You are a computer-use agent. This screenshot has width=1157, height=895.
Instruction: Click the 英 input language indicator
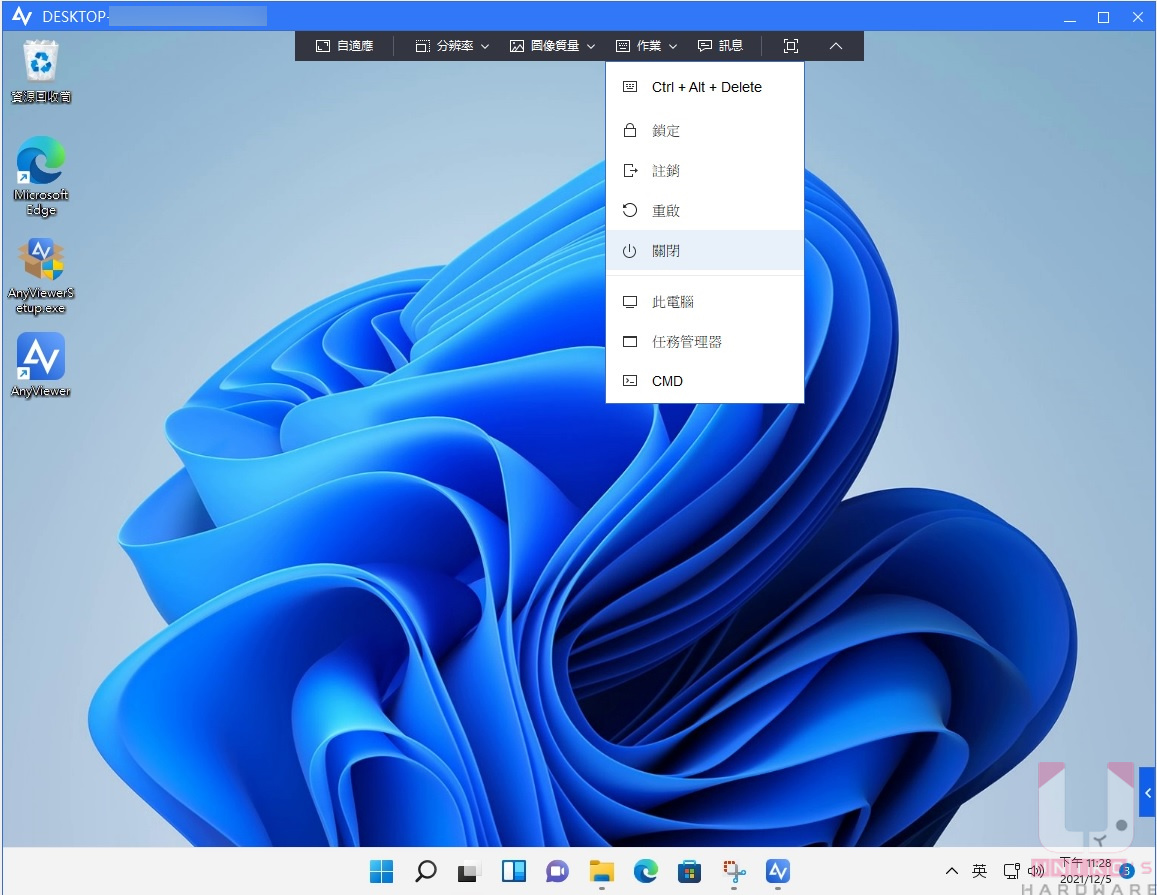coord(979,871)
